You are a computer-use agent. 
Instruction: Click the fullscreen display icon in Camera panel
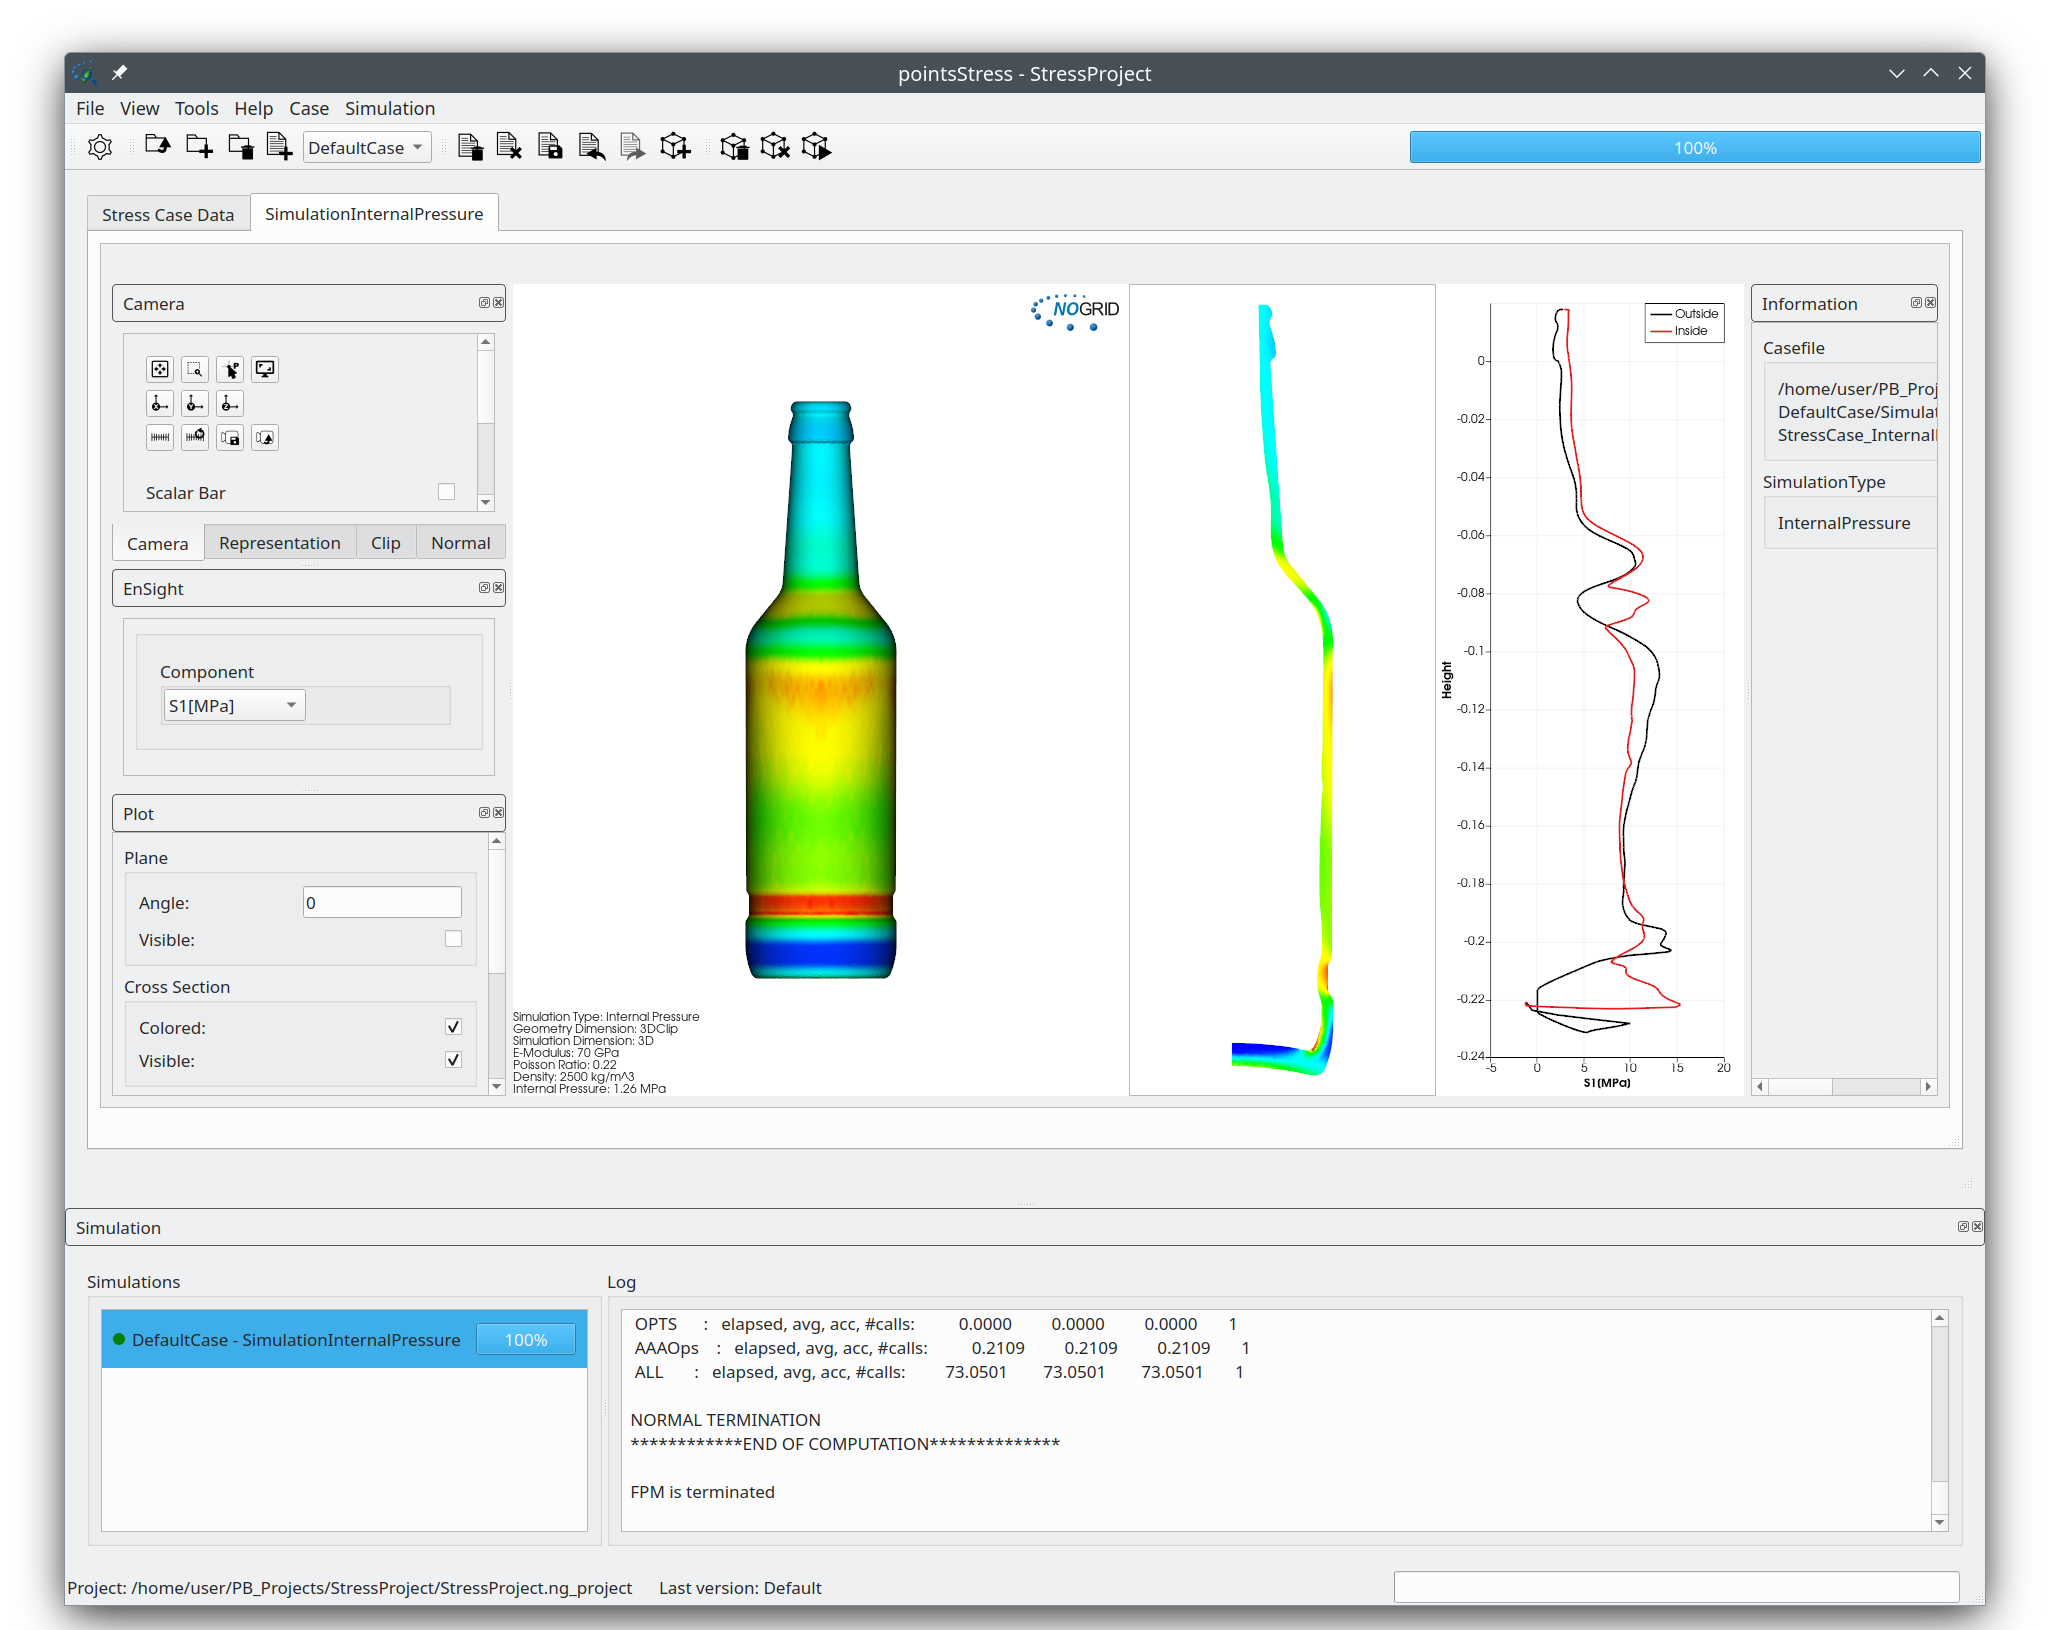click(264, 369)
